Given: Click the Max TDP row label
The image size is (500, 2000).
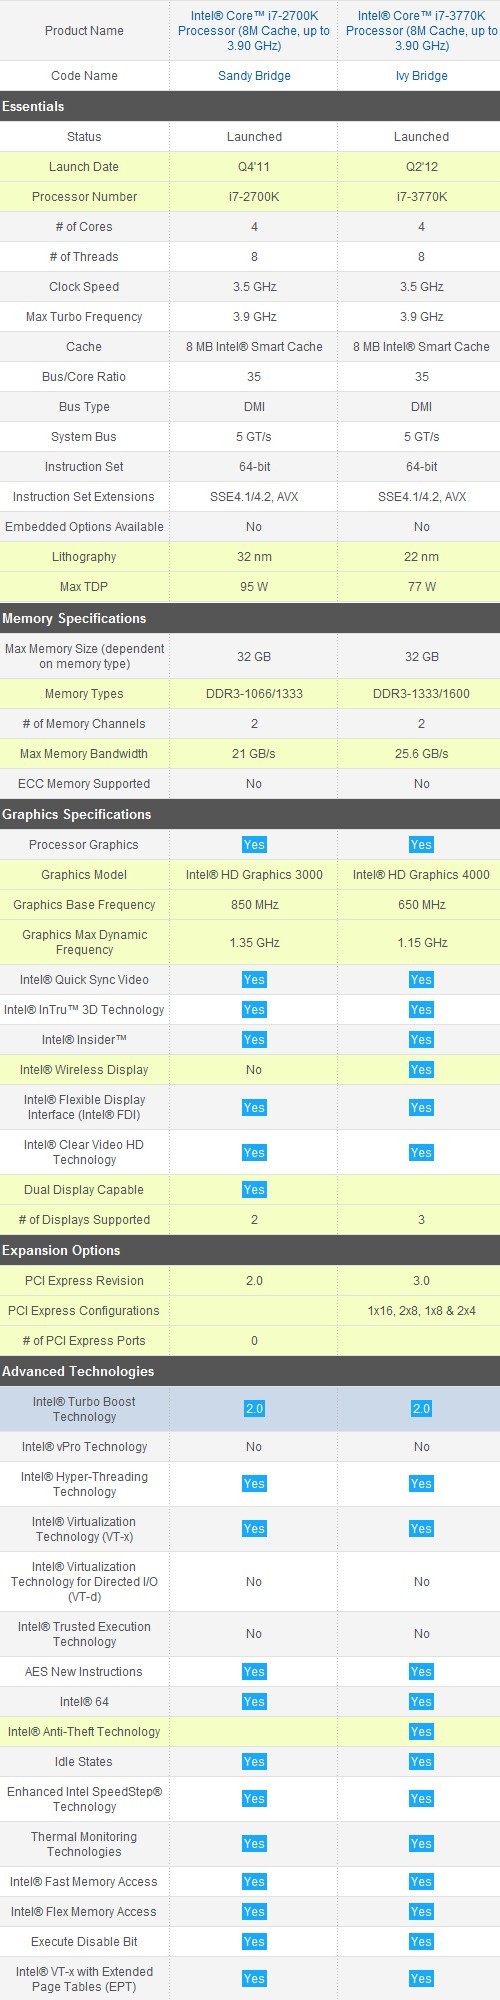Looking at the screenshot, I should (x=84, y=587).
